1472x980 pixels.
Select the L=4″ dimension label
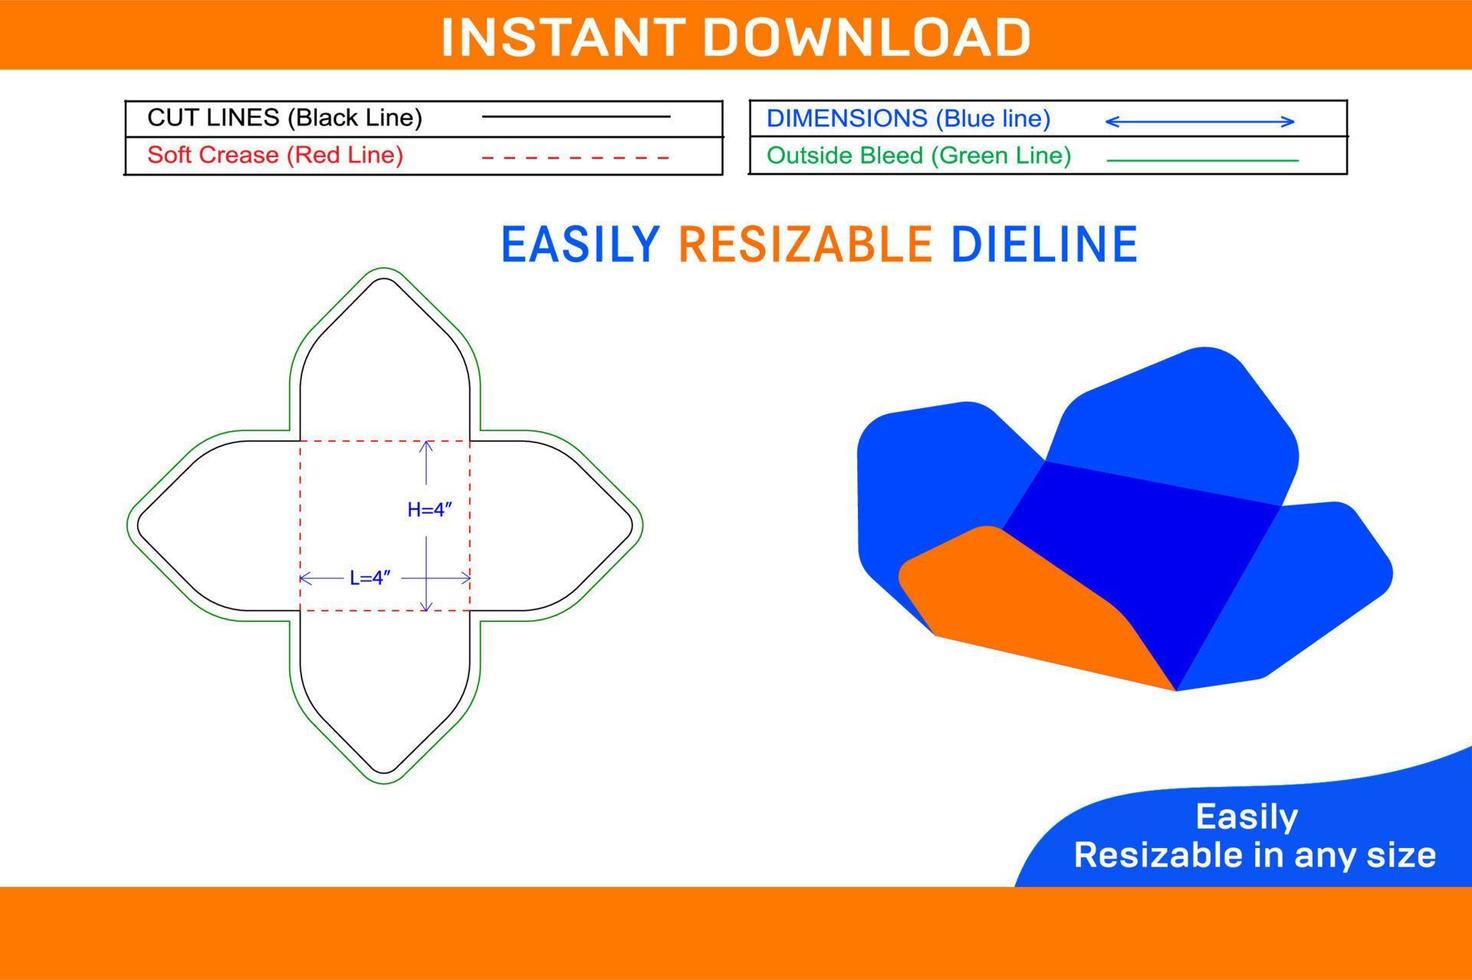[x=370, y=578]
